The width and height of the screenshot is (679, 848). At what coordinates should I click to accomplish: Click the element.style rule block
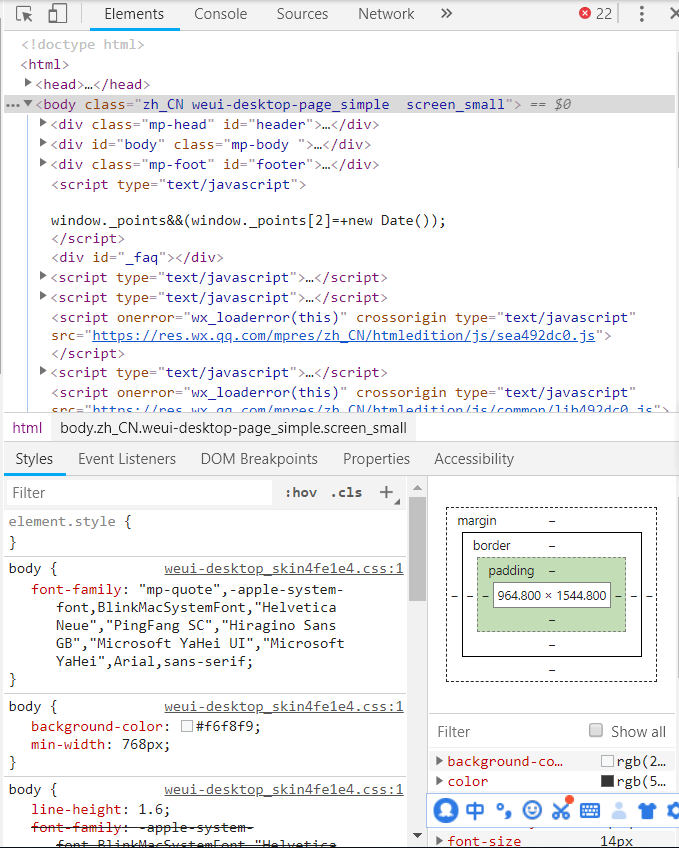coord(205,532)
